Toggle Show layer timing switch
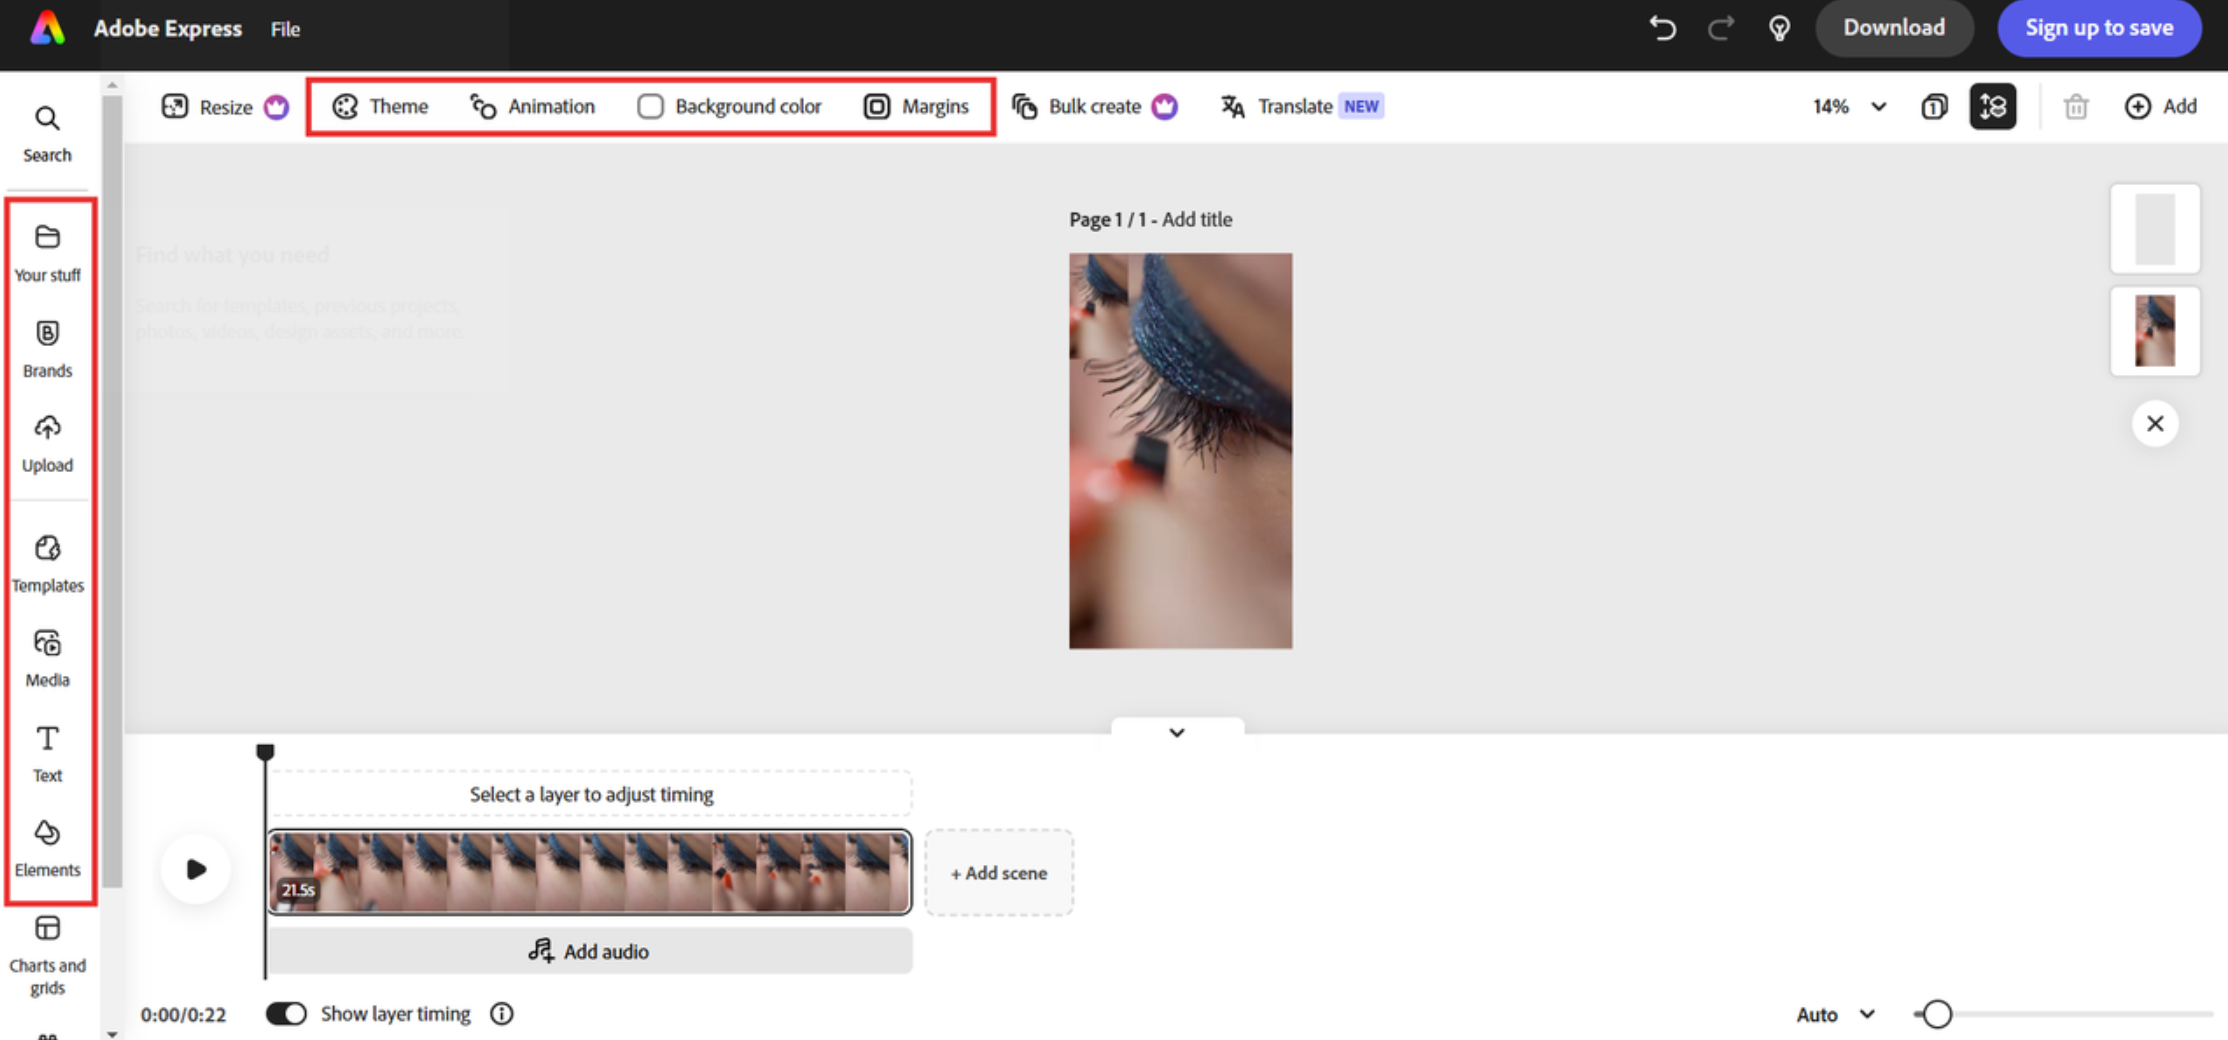Viewport: 2228px width, 1040px height. pos(286,1013)
